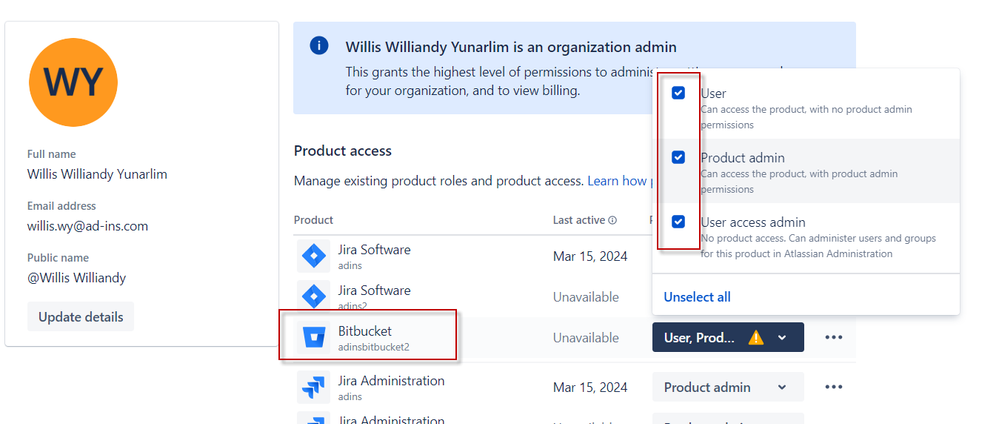Collapse the Bitbucket roles dropdown

tap(728, 337)
